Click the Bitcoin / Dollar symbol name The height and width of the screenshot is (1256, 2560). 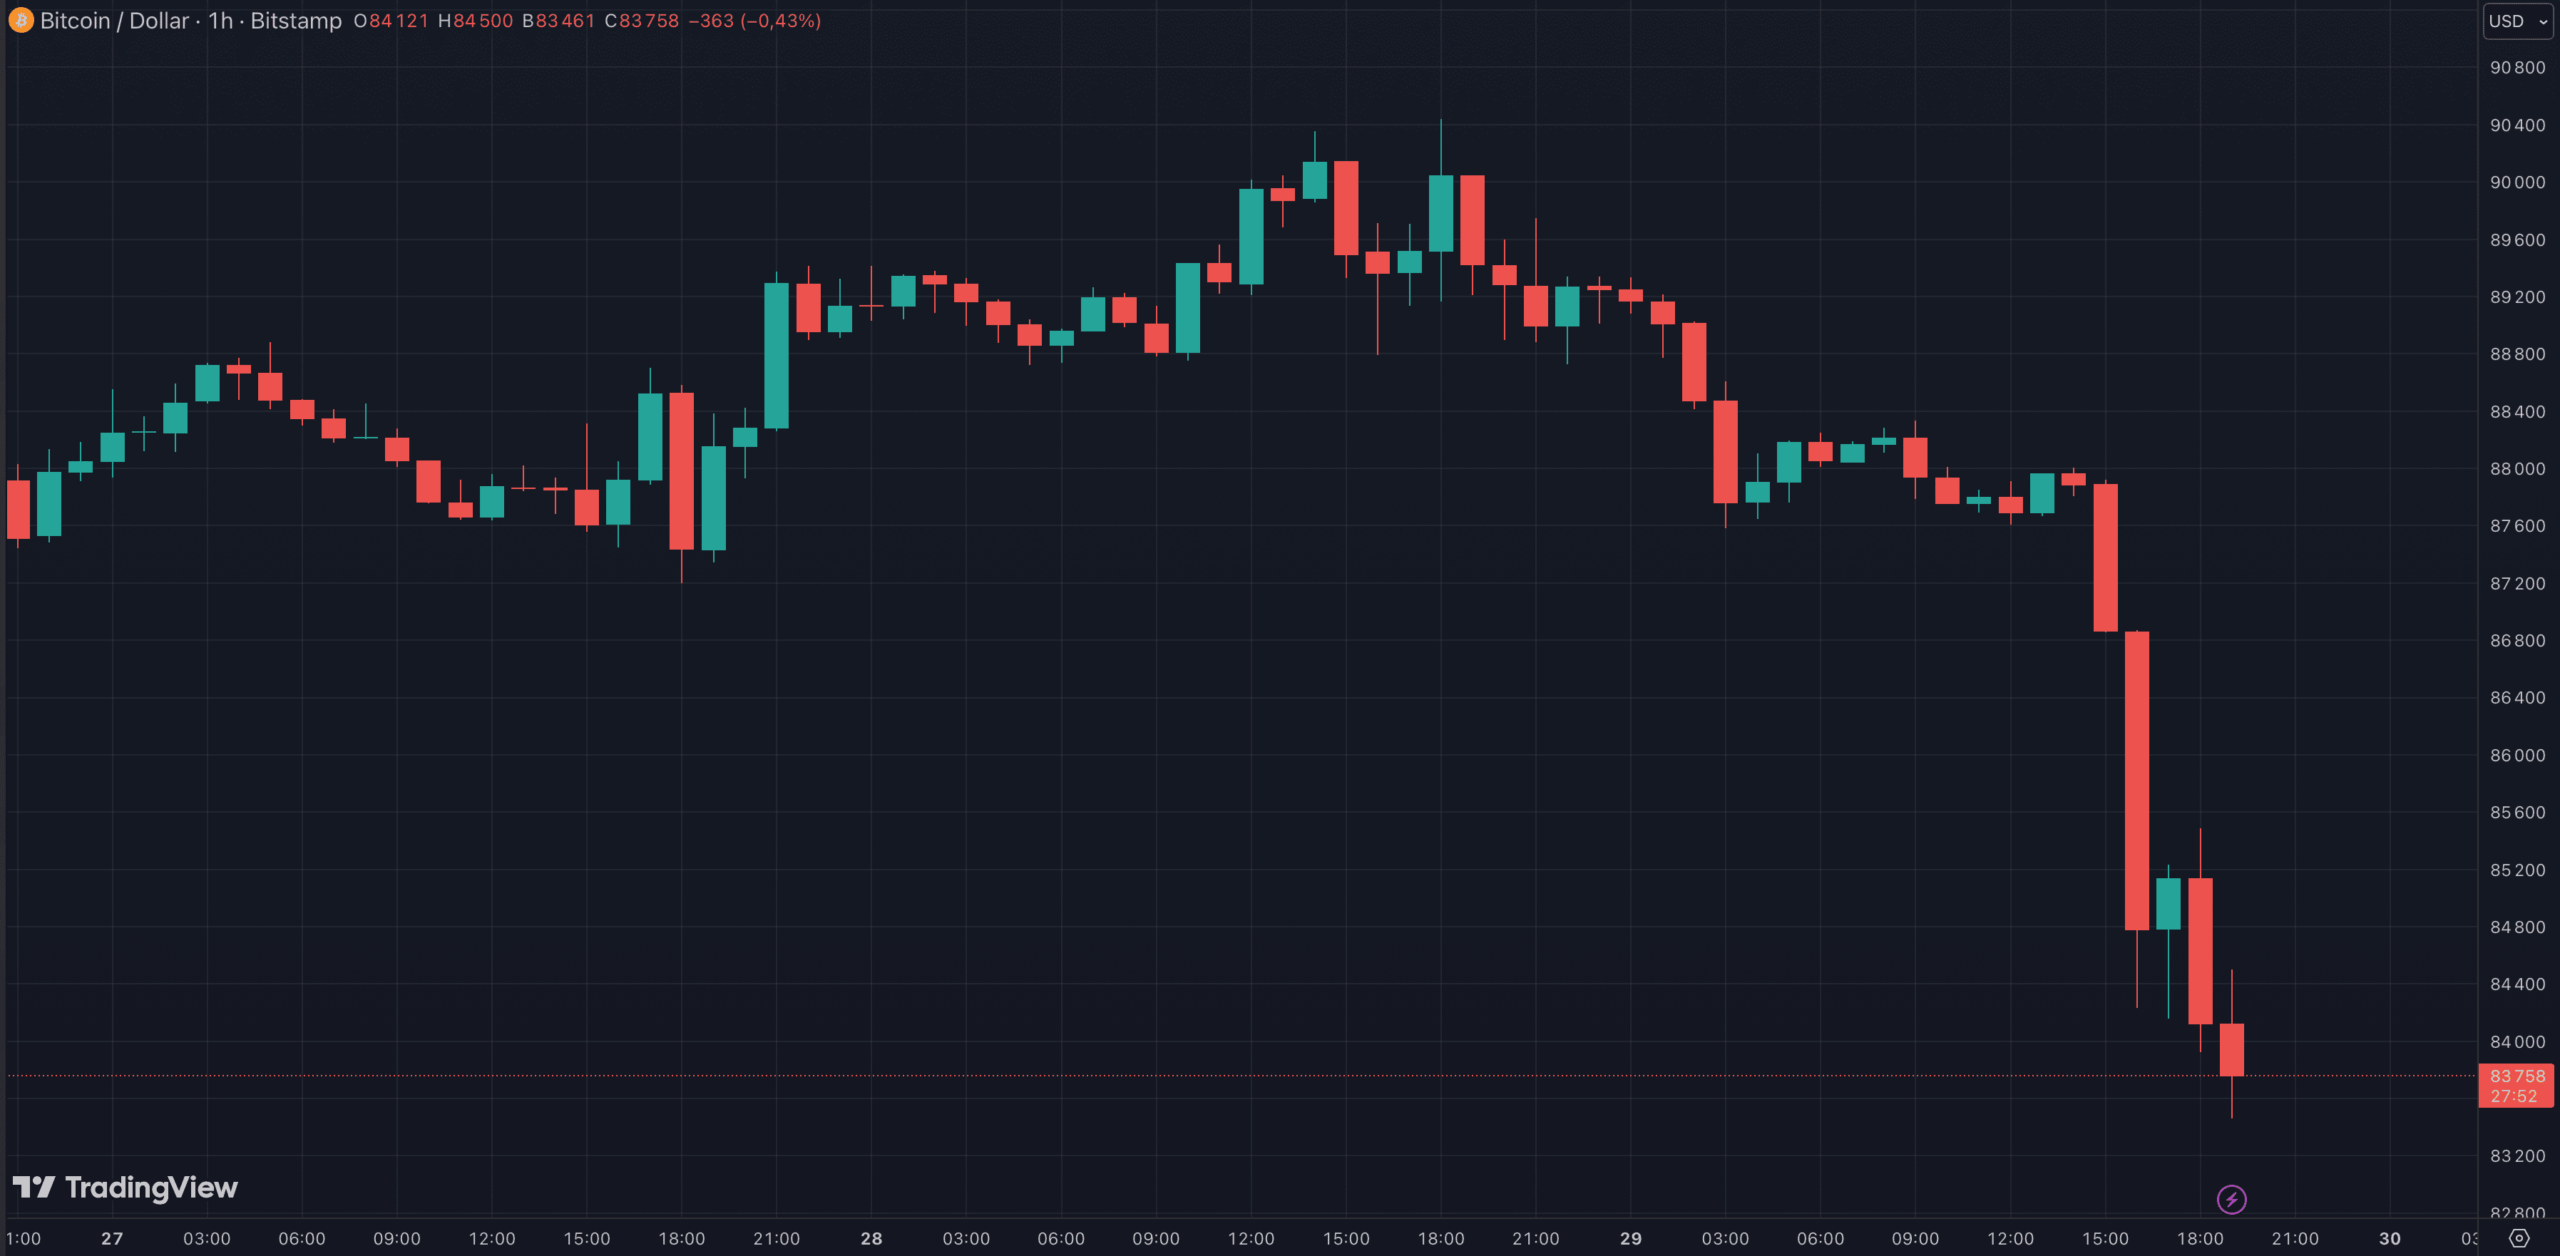coord(113,20)
